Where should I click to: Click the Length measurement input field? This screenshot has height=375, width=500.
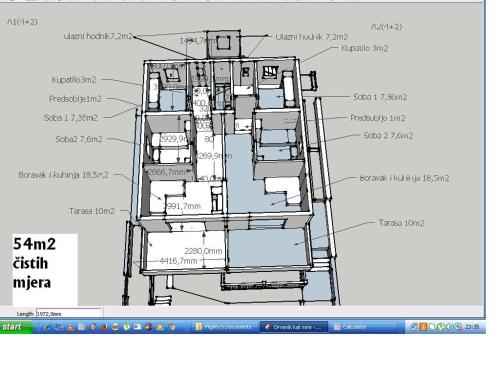pyautogui.click(x=68, y=314)
